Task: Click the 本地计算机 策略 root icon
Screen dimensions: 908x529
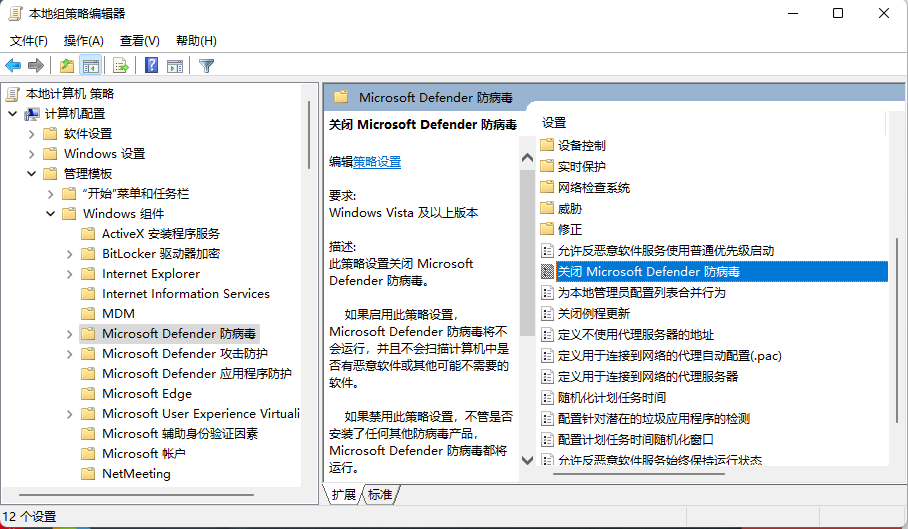Action: click(x=13, y=94)
